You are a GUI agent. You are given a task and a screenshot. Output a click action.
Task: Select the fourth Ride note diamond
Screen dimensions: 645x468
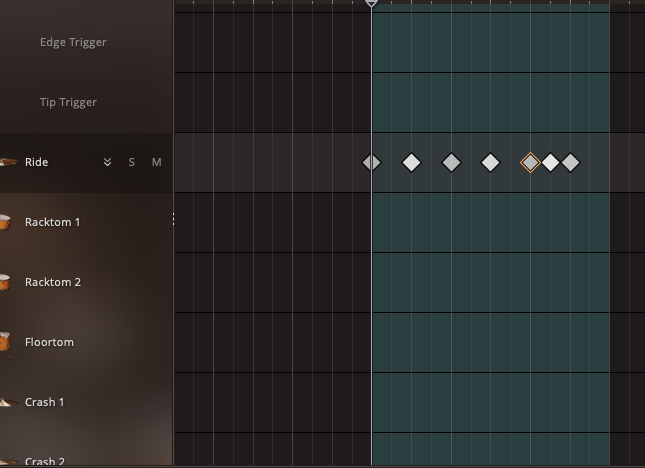click(x=490, y=162)
